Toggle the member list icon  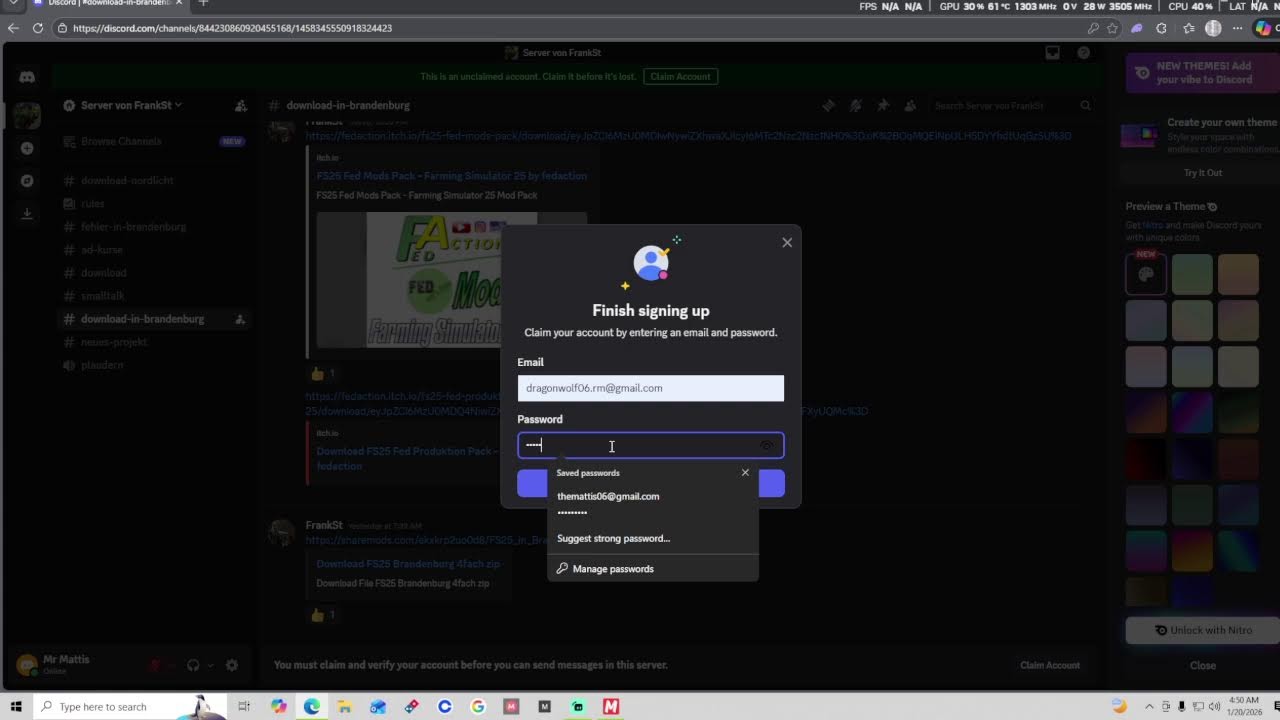[x=910, y=106]
